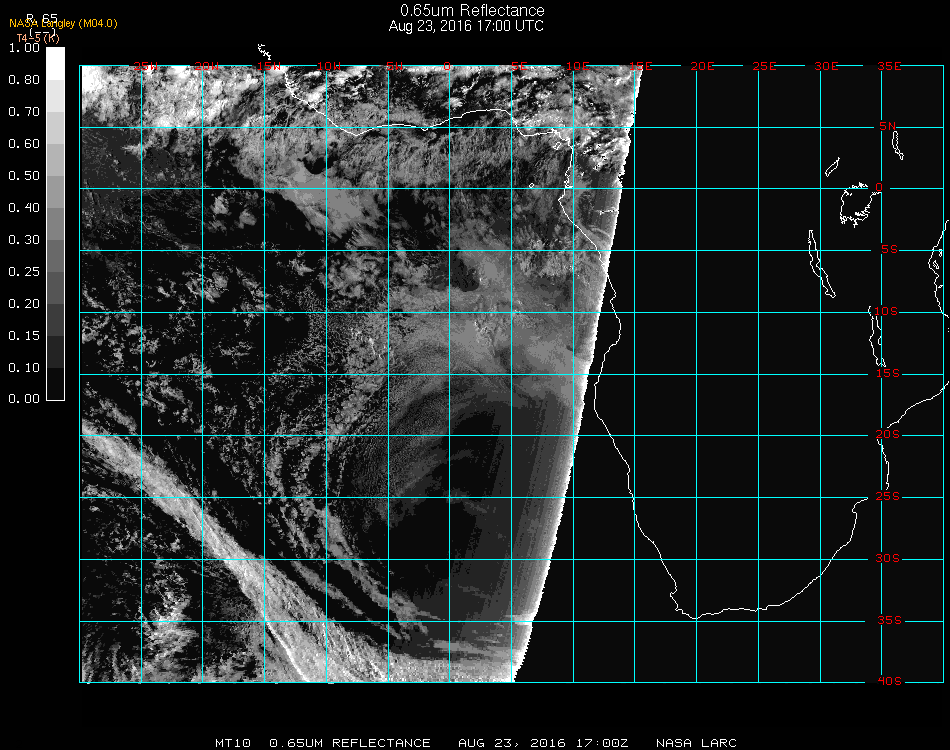
Task: Click the 30E longitude label
Action: (x=826, y=67)
